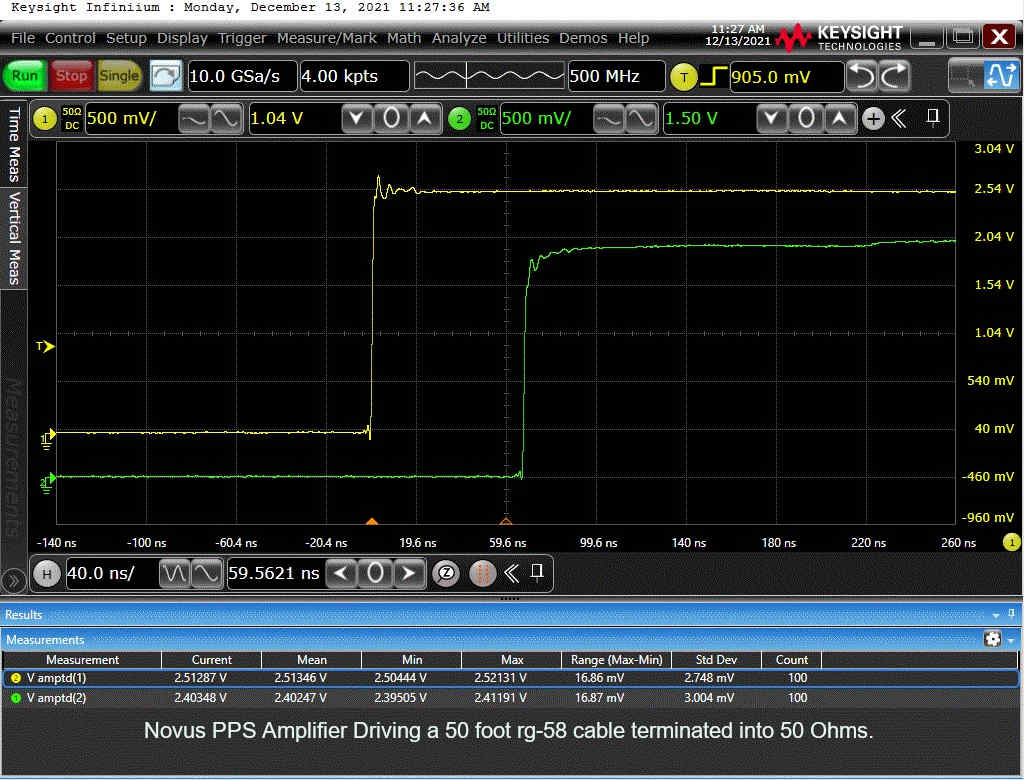
Task: Open the Analyze menu
Action: 459,38
